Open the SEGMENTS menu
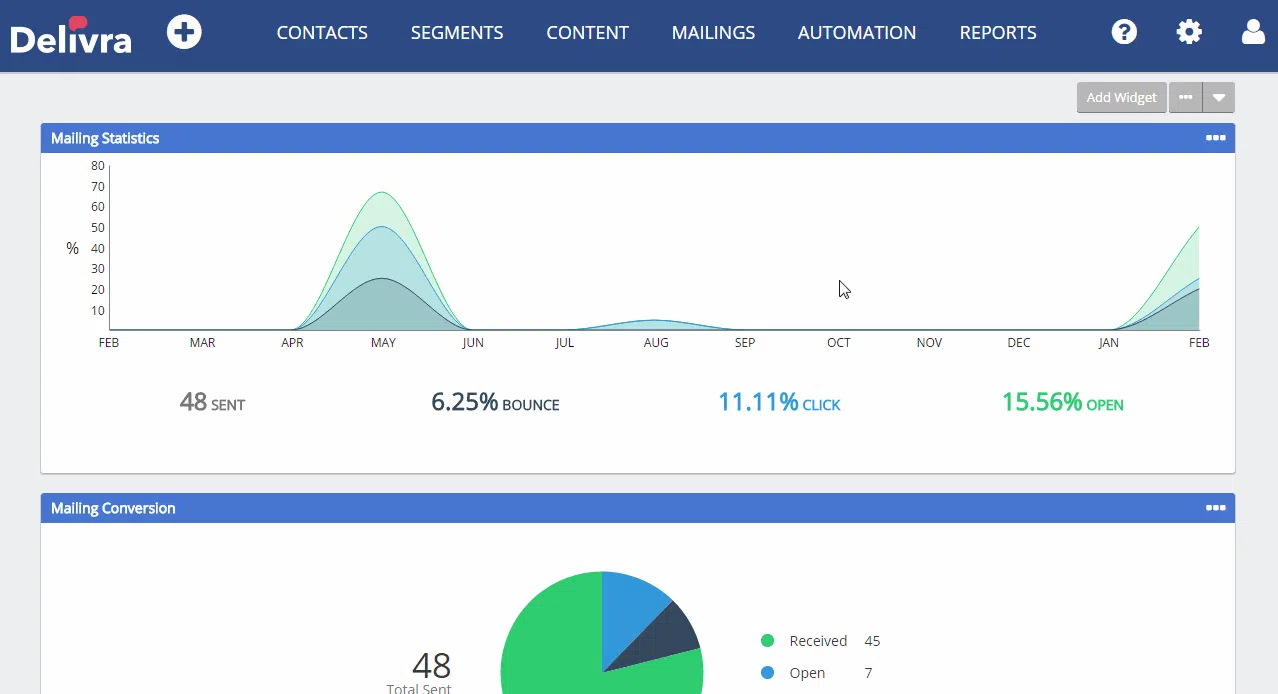 click(457, 33)
